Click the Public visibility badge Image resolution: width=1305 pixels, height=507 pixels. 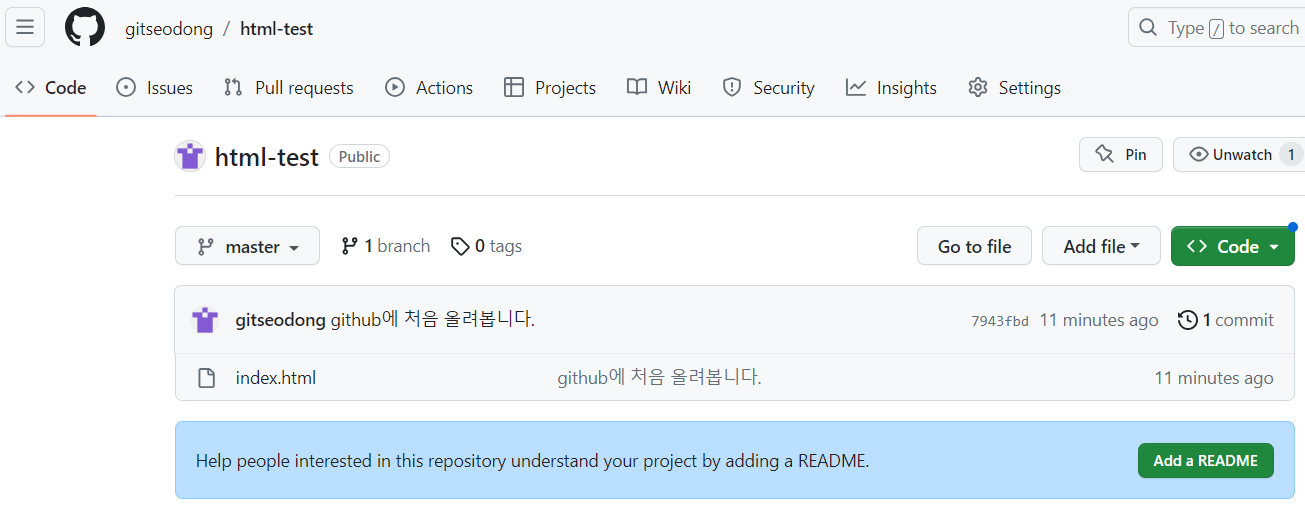click(359, 157)
